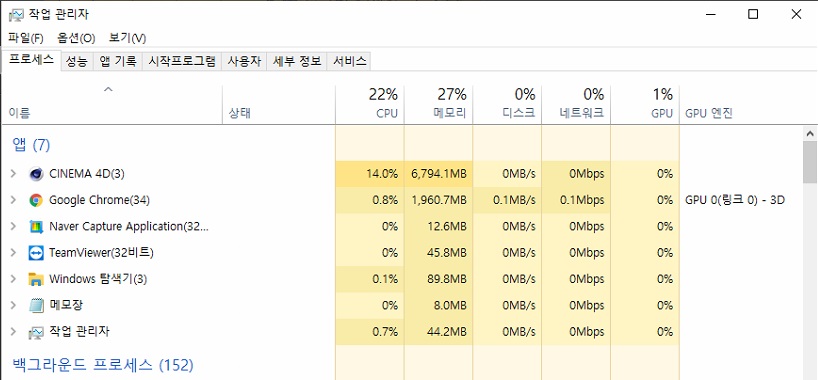Screen dimensions: 818x380
Task: Click the Google Chrome icon in list
Action: [x=36, y=200]
